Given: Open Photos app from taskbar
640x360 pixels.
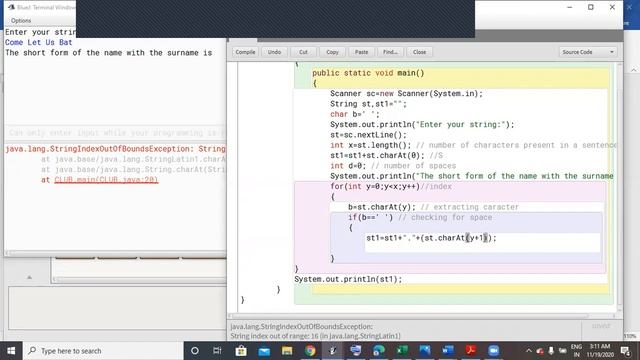Looking at the screenshot, I should (x=425, y=351).
